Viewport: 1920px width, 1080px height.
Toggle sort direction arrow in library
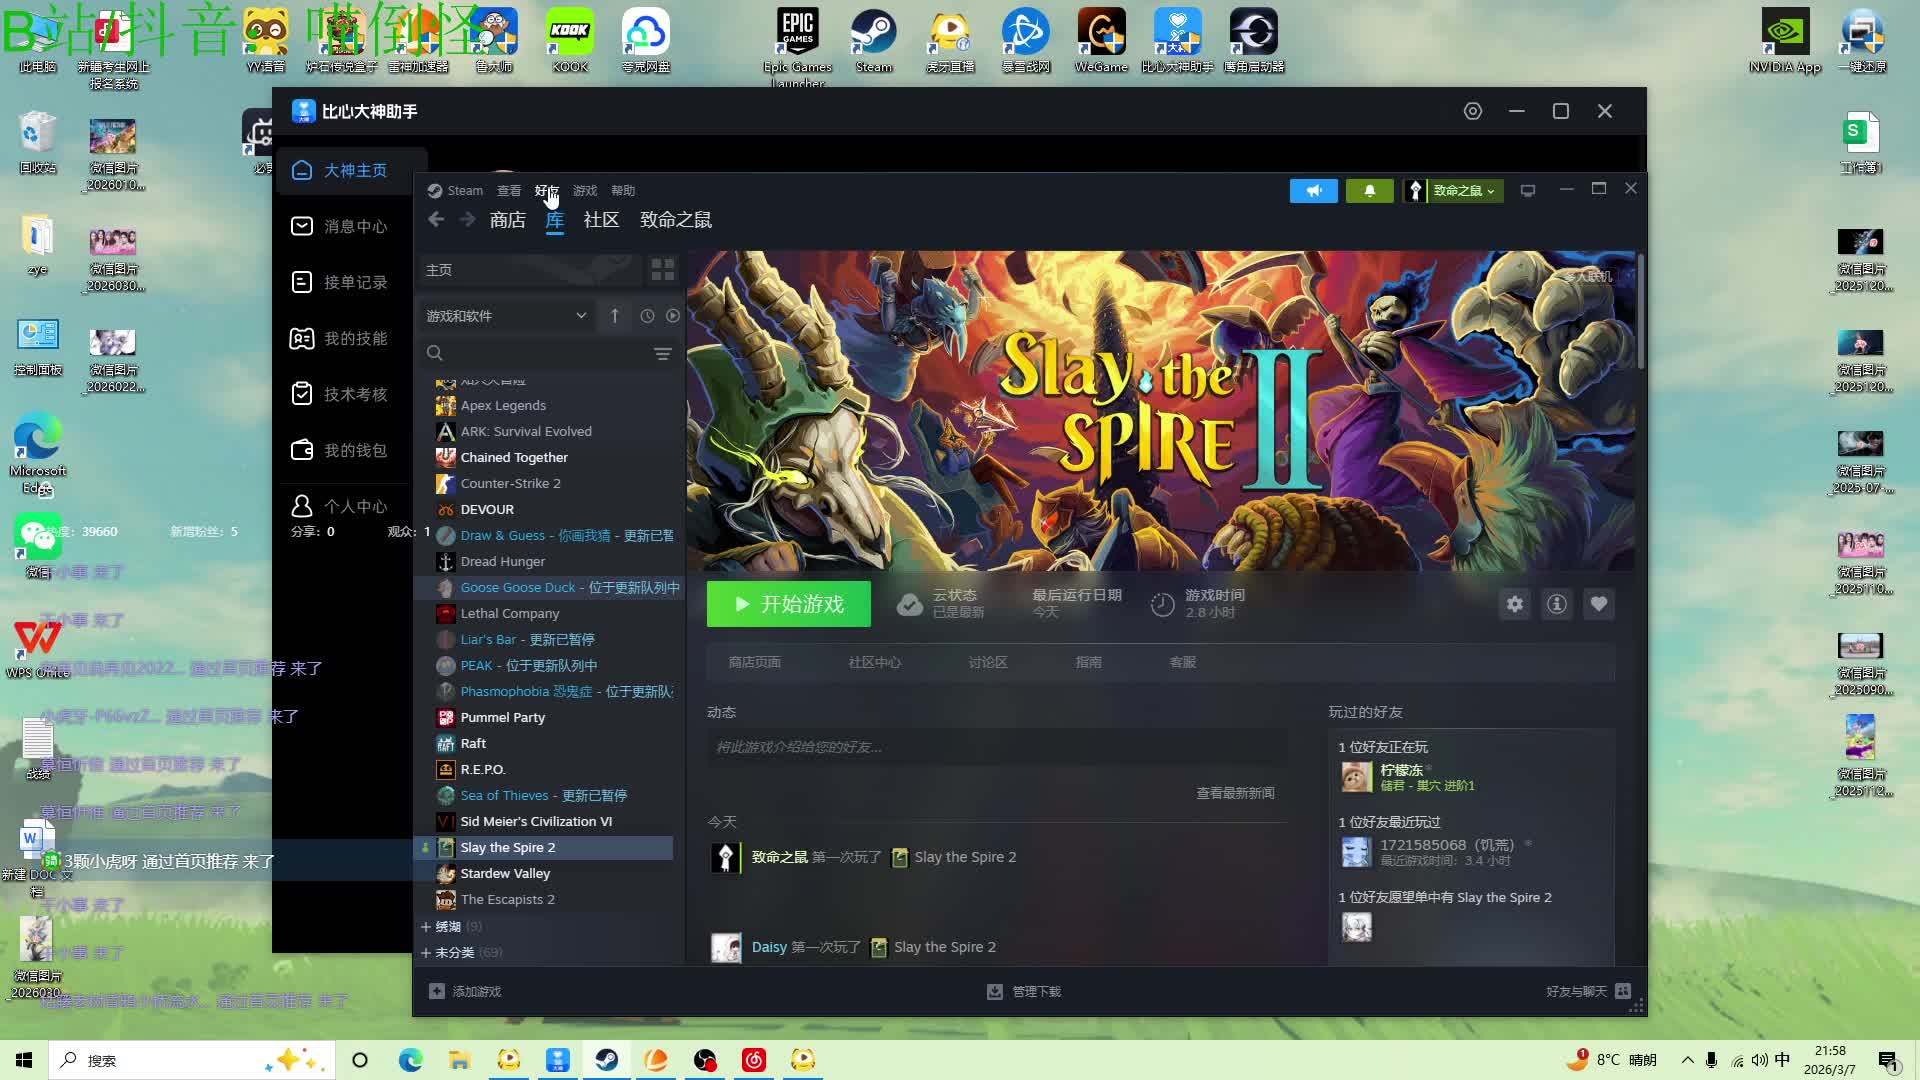point(614,316)
